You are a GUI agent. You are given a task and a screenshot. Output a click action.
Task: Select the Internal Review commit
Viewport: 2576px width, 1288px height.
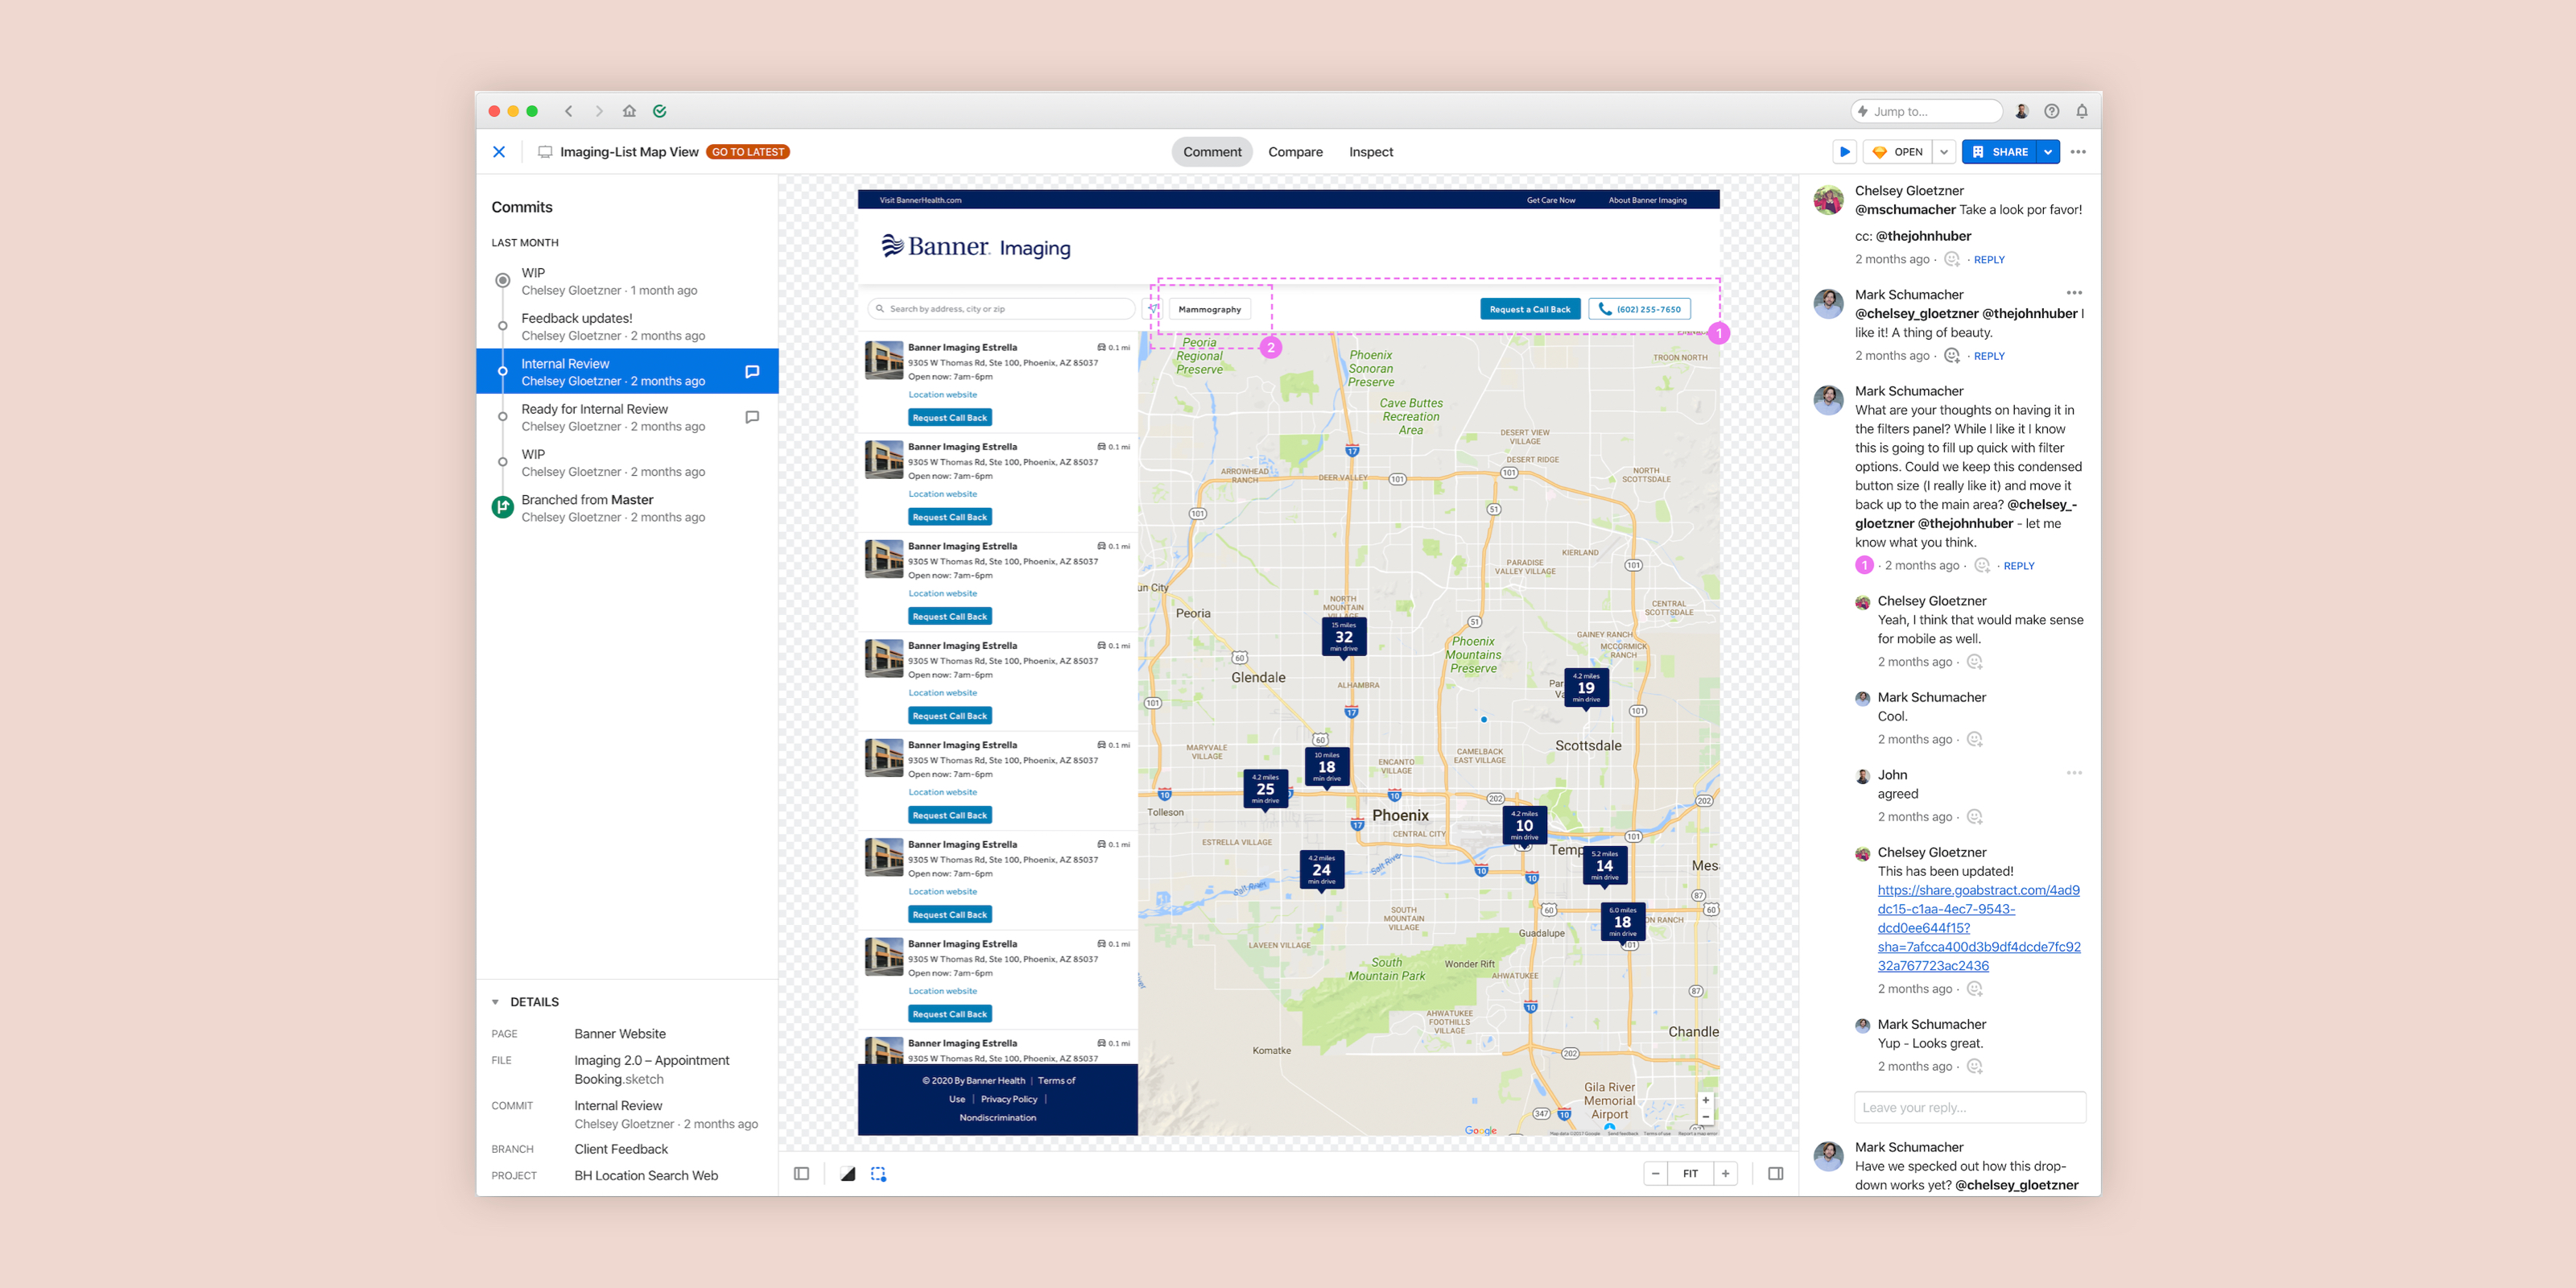(x=627, y=371)
